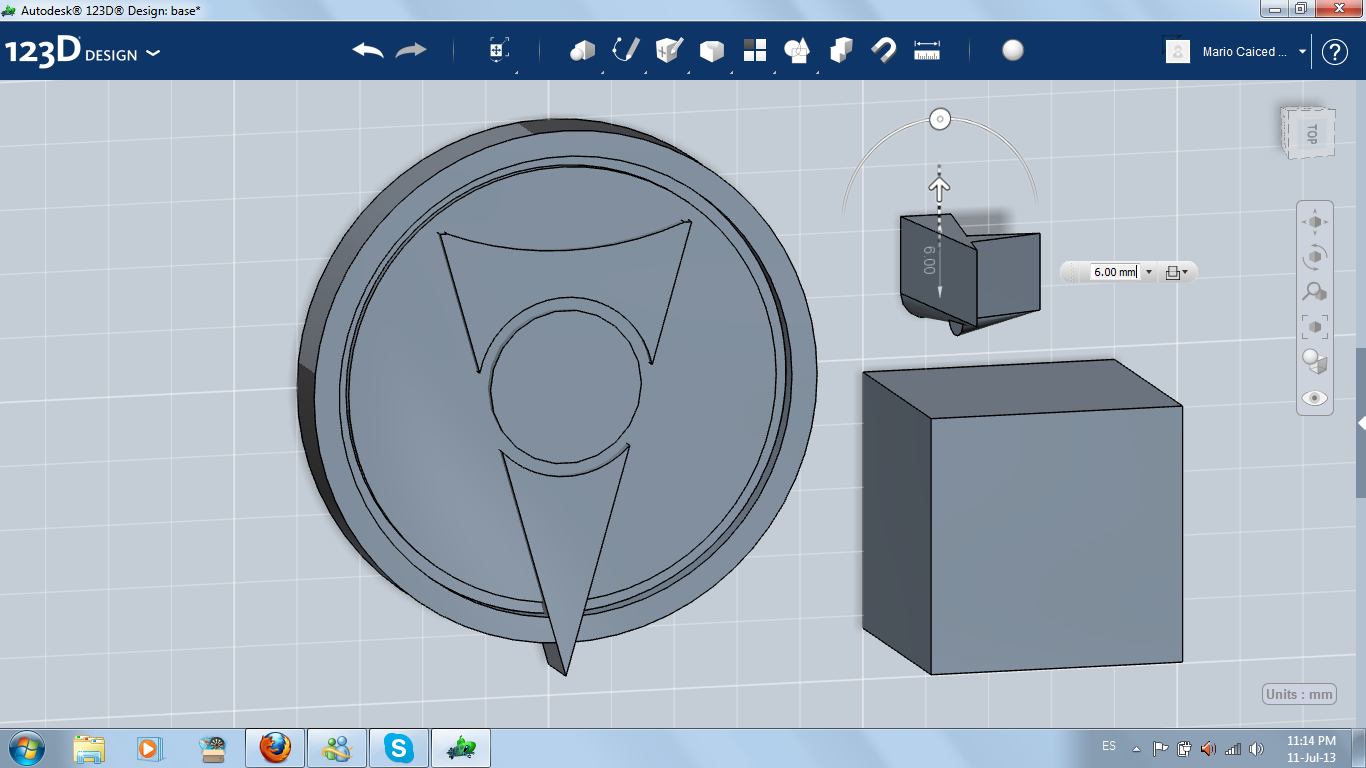
Task: Open the 123D Design application menu
Action: pos(82,51)
